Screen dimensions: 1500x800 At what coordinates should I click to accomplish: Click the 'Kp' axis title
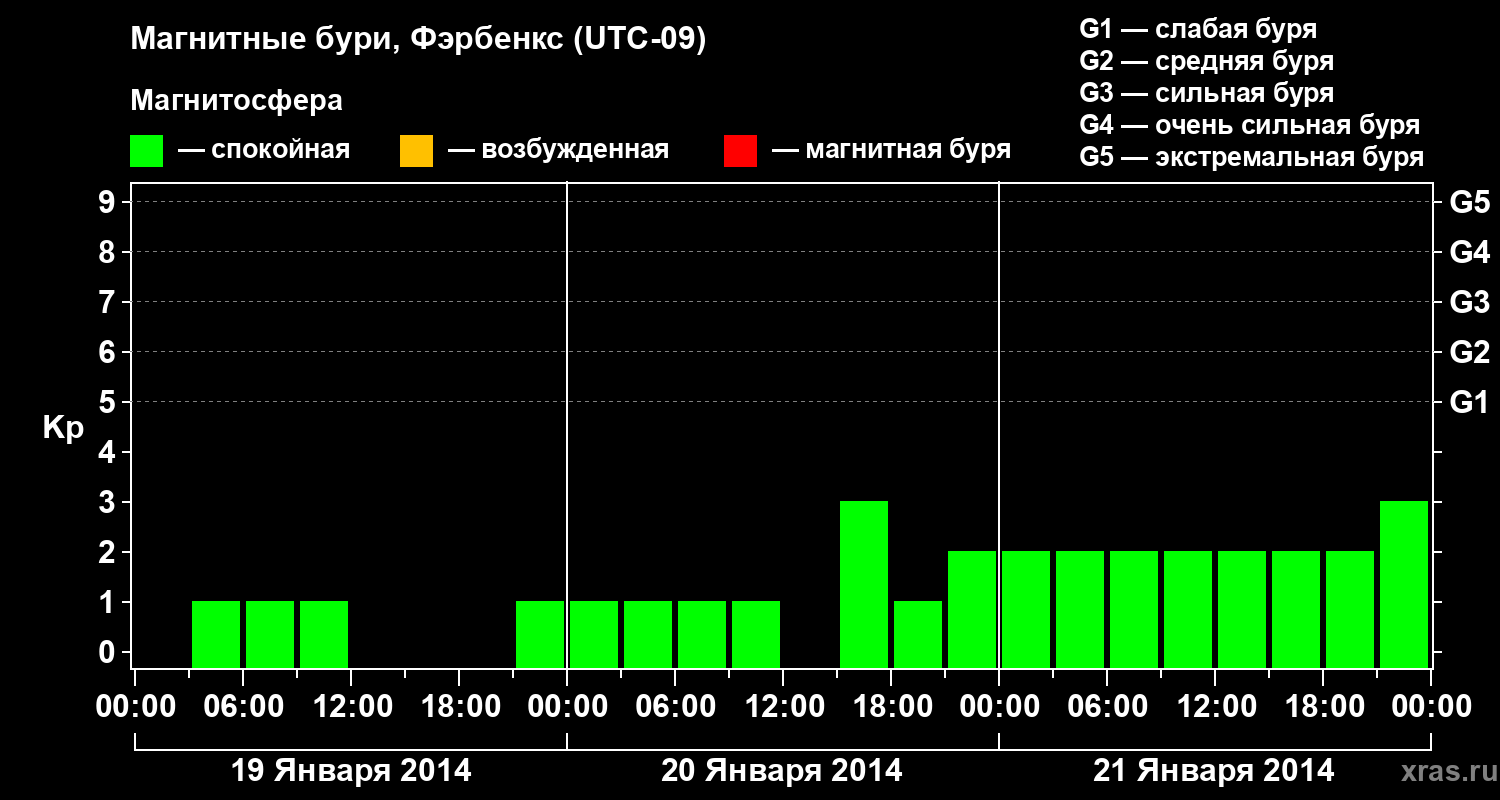click(x=63, y=429)
